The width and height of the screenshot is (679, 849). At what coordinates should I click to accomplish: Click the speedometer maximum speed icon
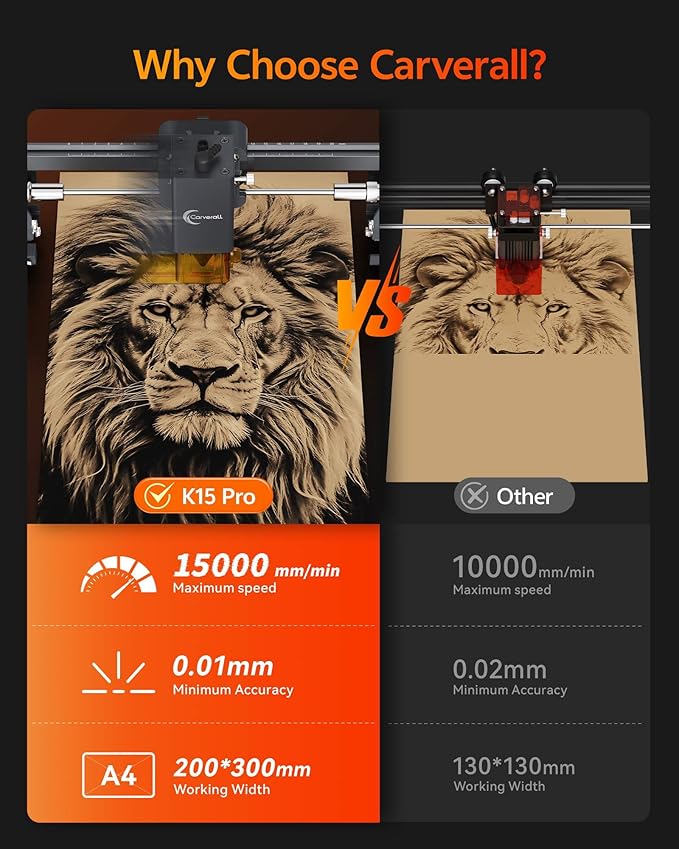pyautogui.click(x=119, y=577)
